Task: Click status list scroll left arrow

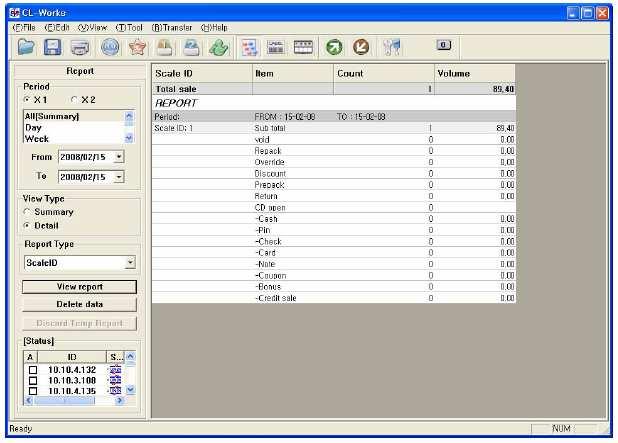Action: pyautogui.click(x=28, y=400)
